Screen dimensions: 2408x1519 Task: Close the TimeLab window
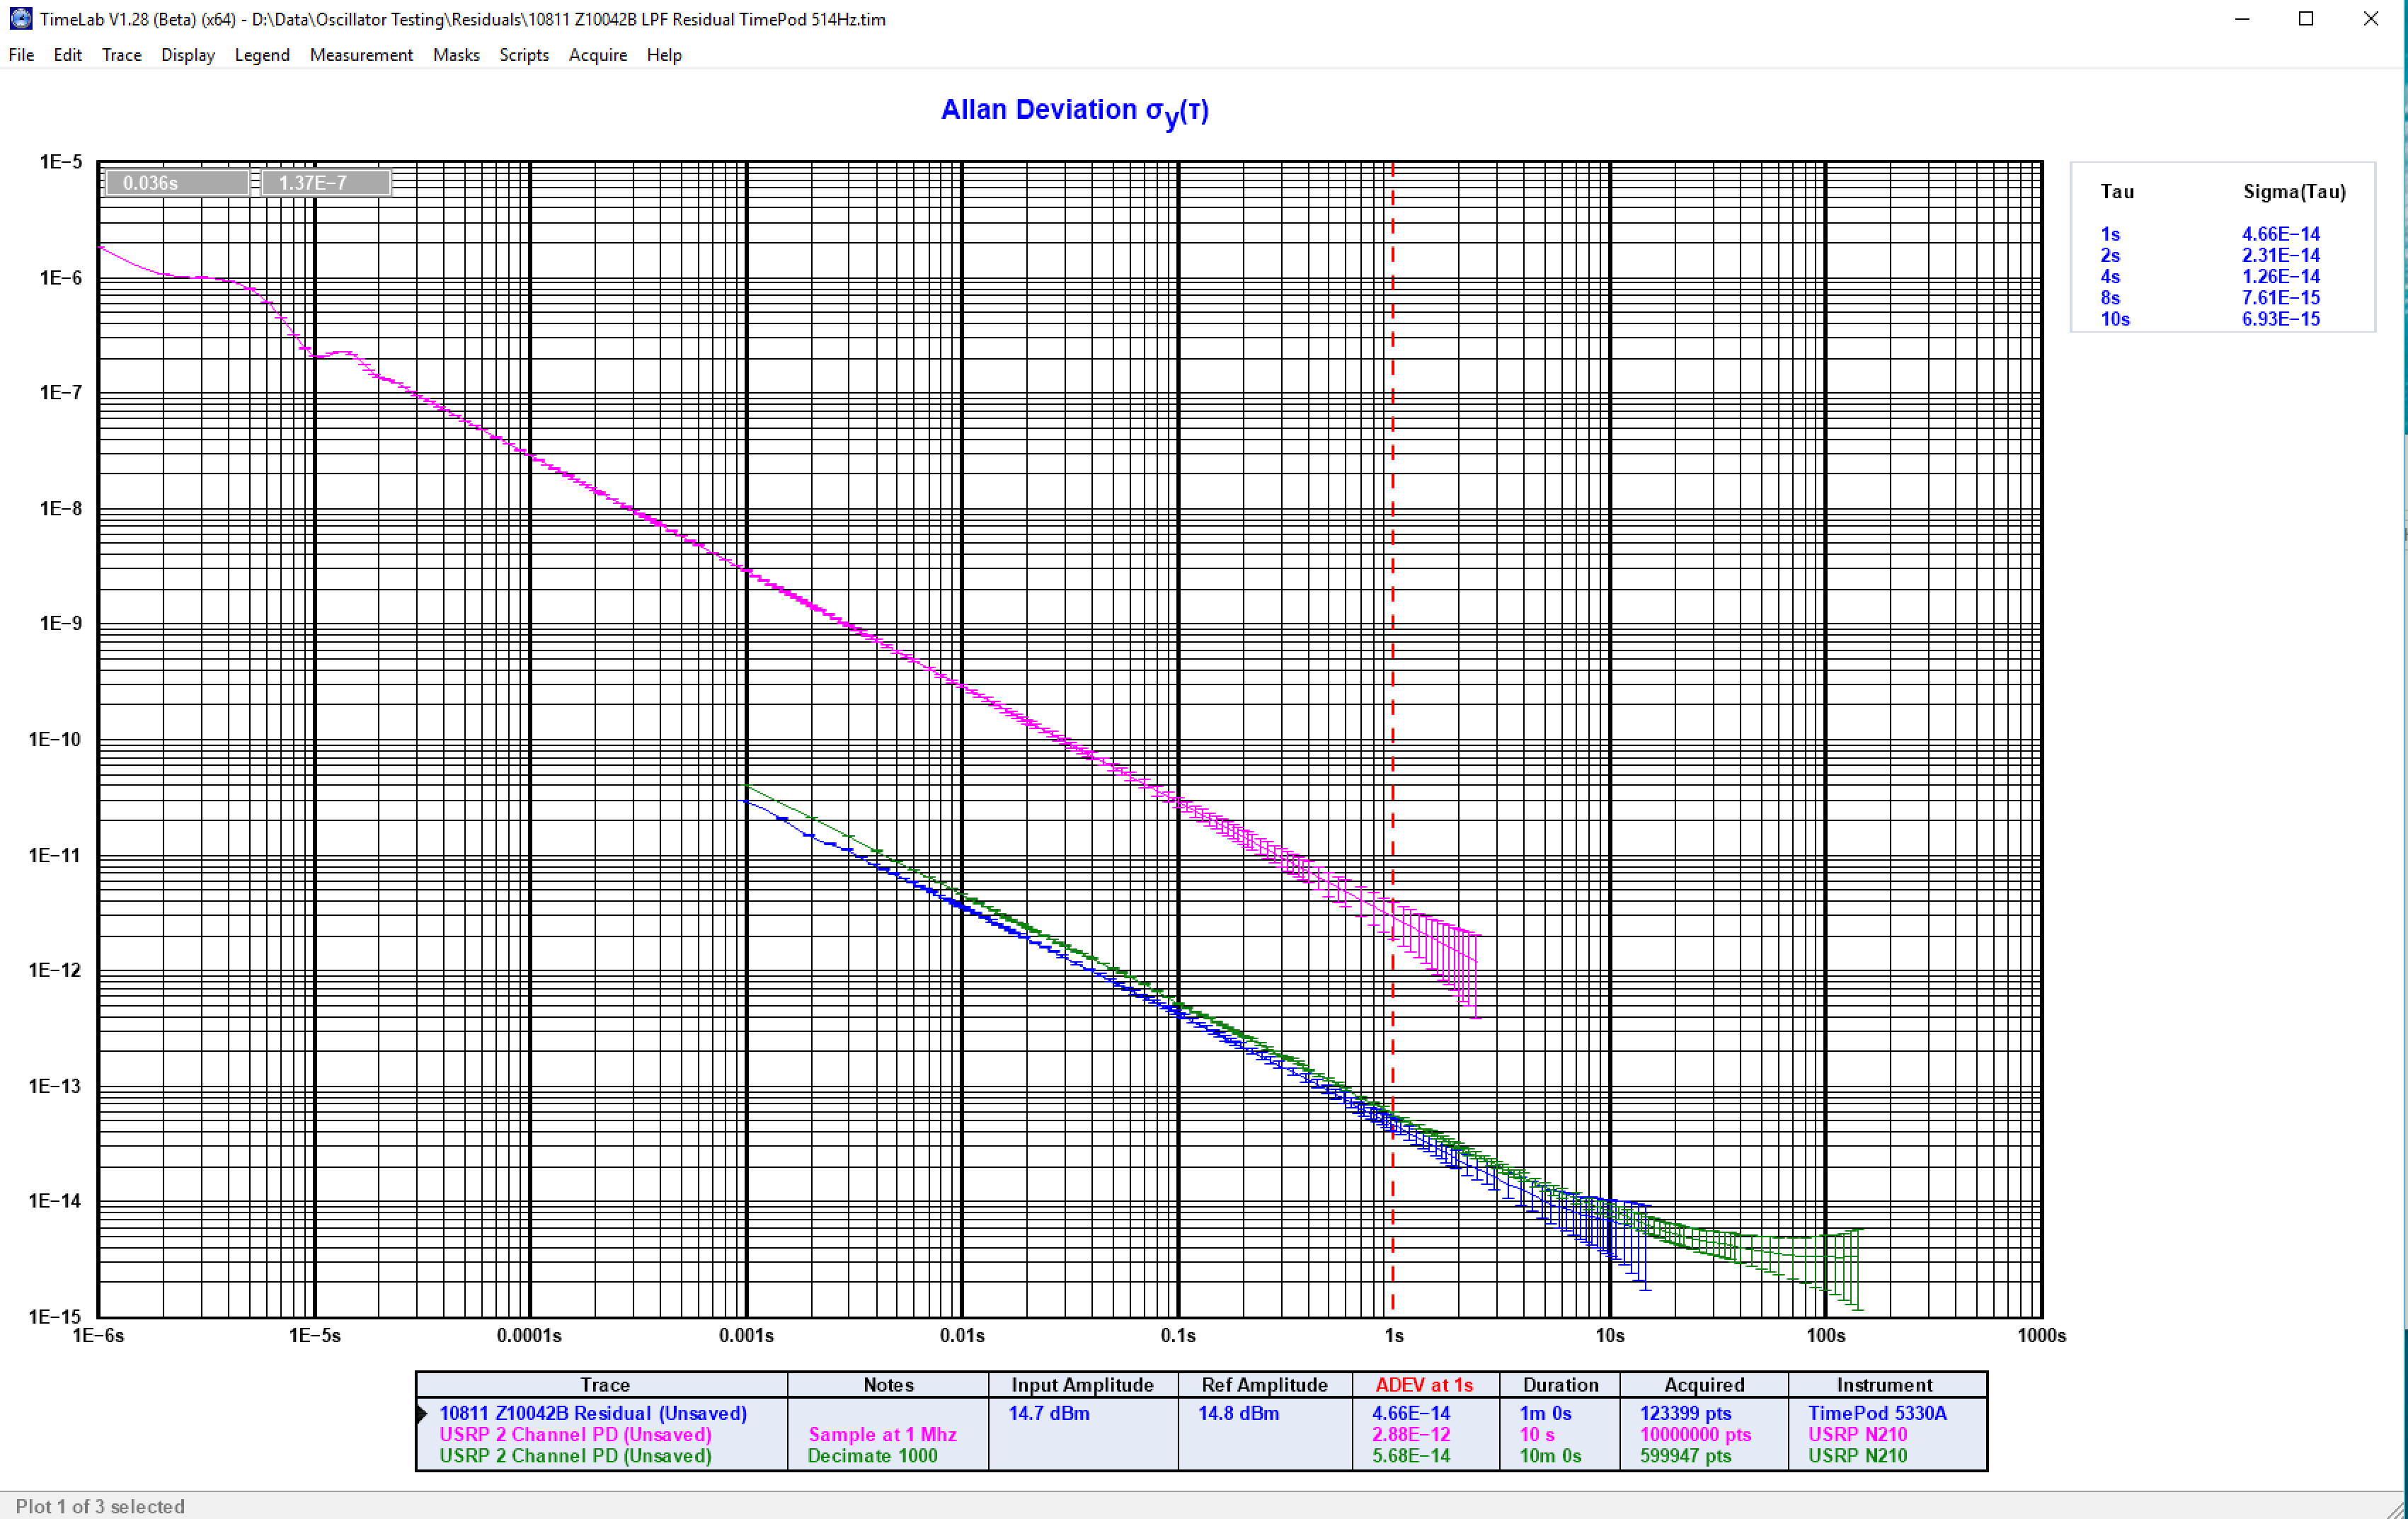click(2371, 19)
